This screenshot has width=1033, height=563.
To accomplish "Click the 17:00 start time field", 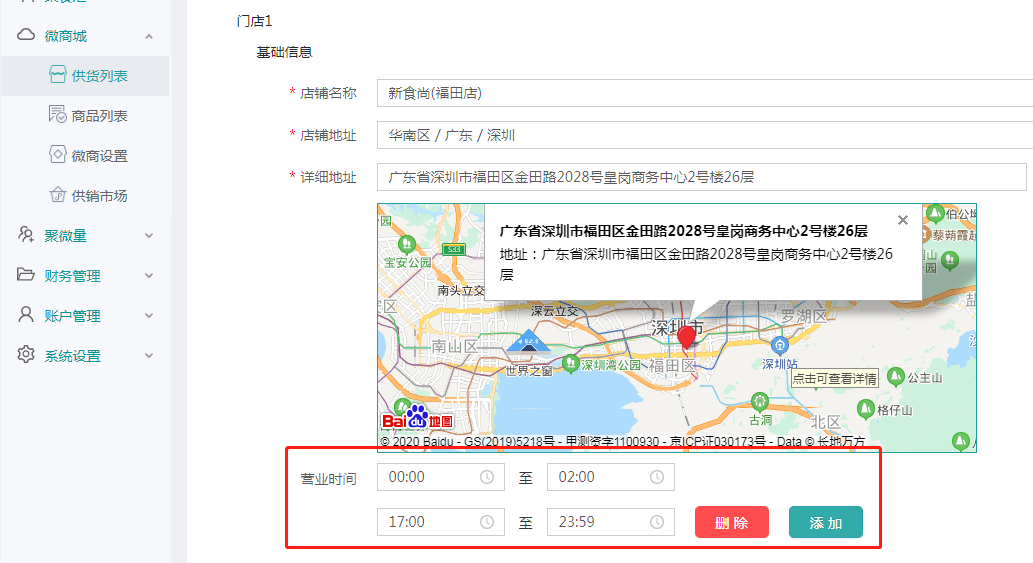I will click(430, 522).
